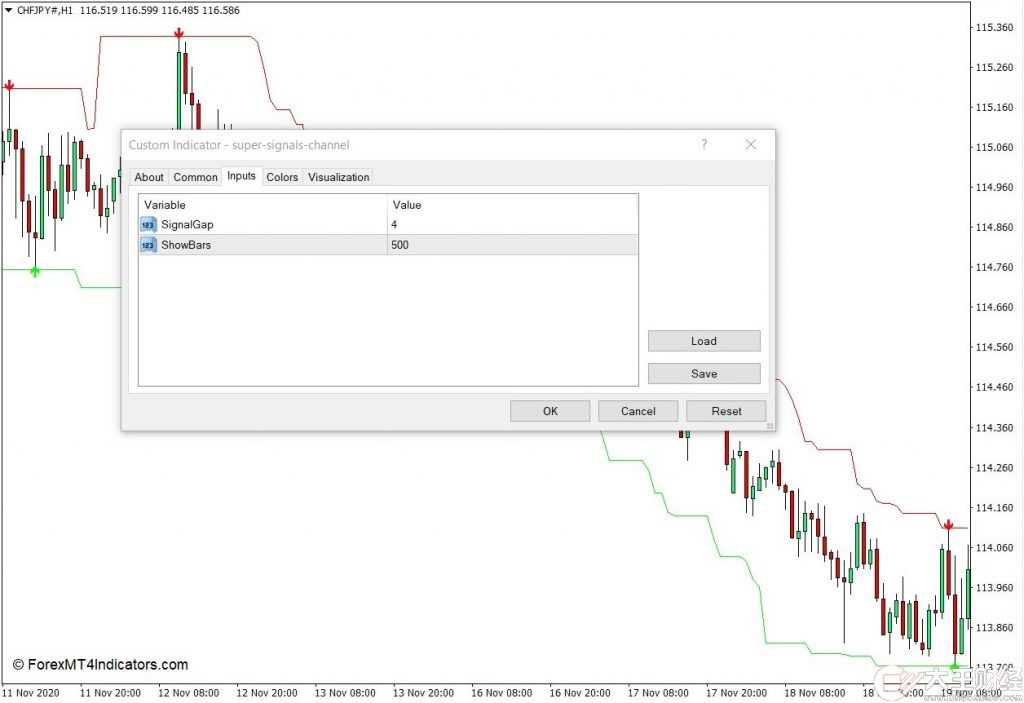Select the ShowBars variable icon
Image resolution: width=1024 pixels, height=703 pixels.
coord(148,245)
